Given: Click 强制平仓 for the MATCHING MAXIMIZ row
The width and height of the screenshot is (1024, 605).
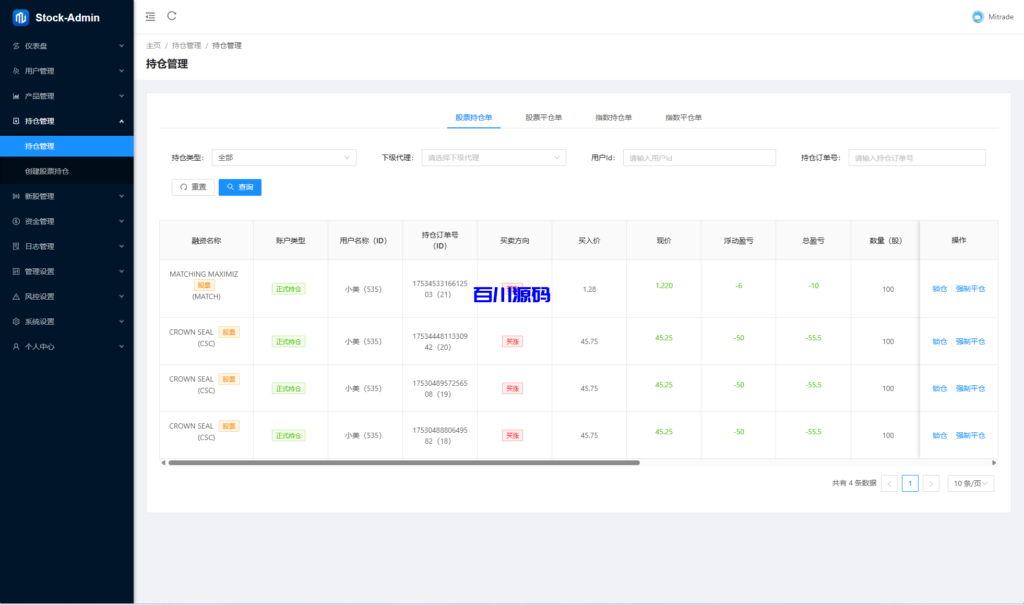Looking at the screenshot, I should pyautogui.click(x=970, y=288).
